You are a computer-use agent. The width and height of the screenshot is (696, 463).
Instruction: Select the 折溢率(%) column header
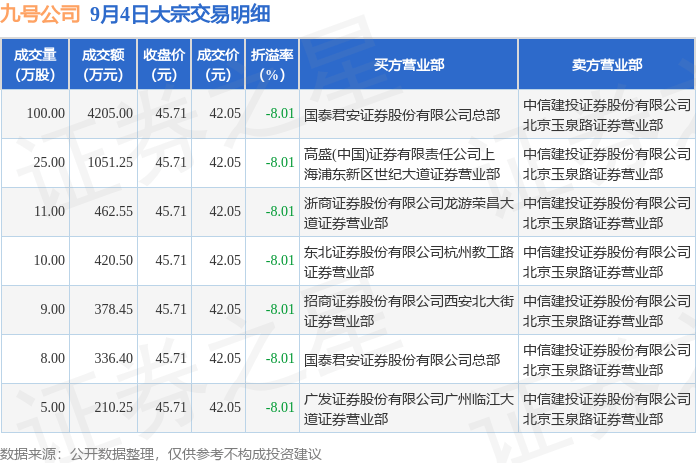[272, 64]
